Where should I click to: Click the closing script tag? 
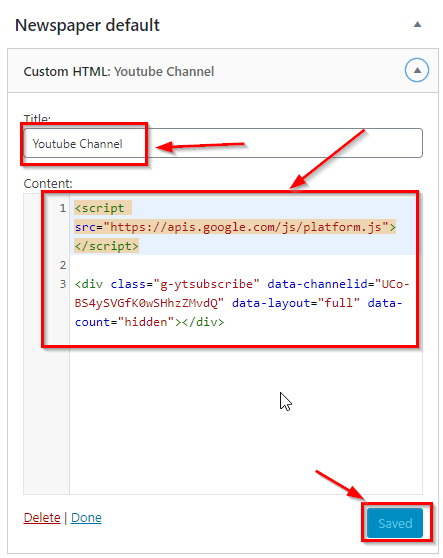point(106,246)
